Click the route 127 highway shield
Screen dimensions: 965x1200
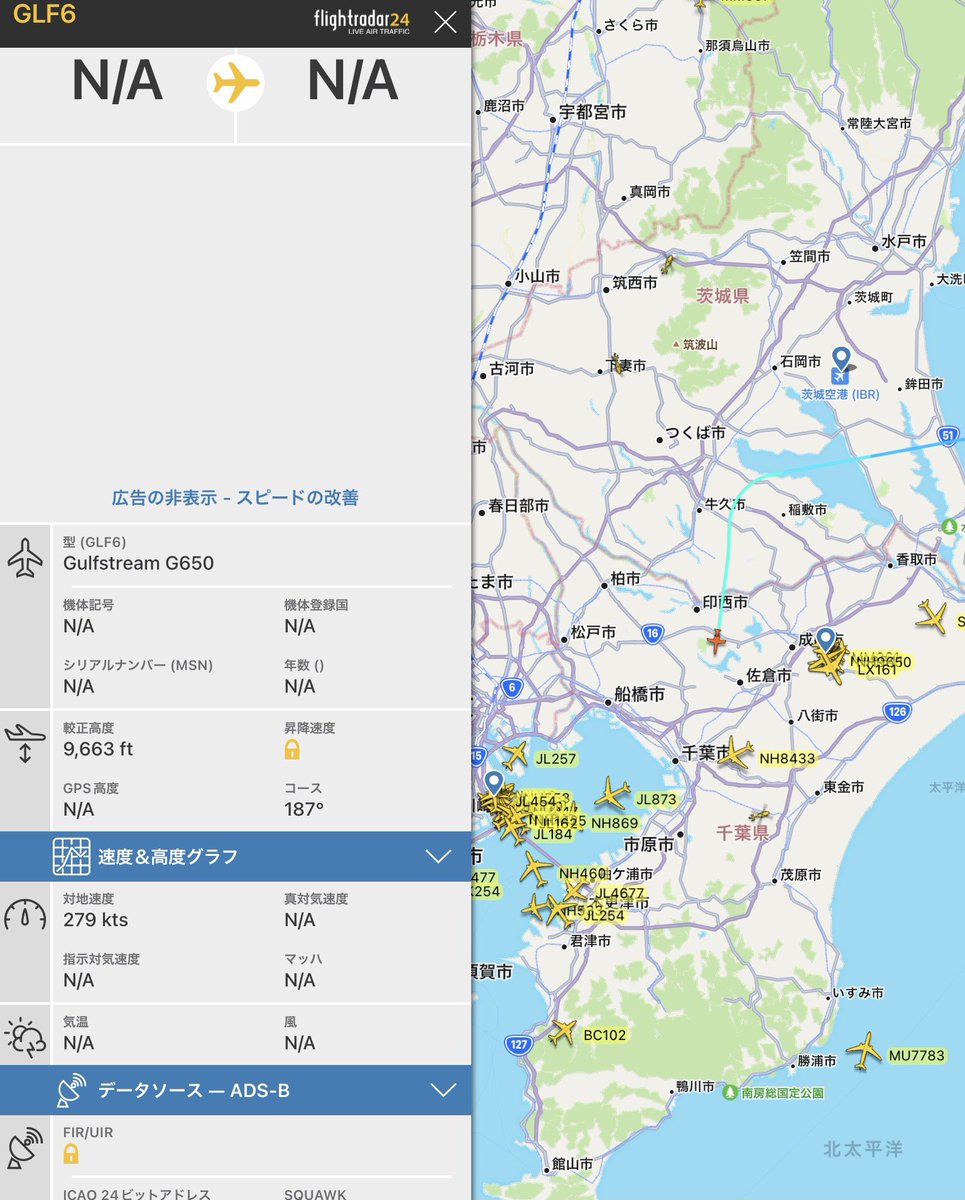click(518, 1044)
